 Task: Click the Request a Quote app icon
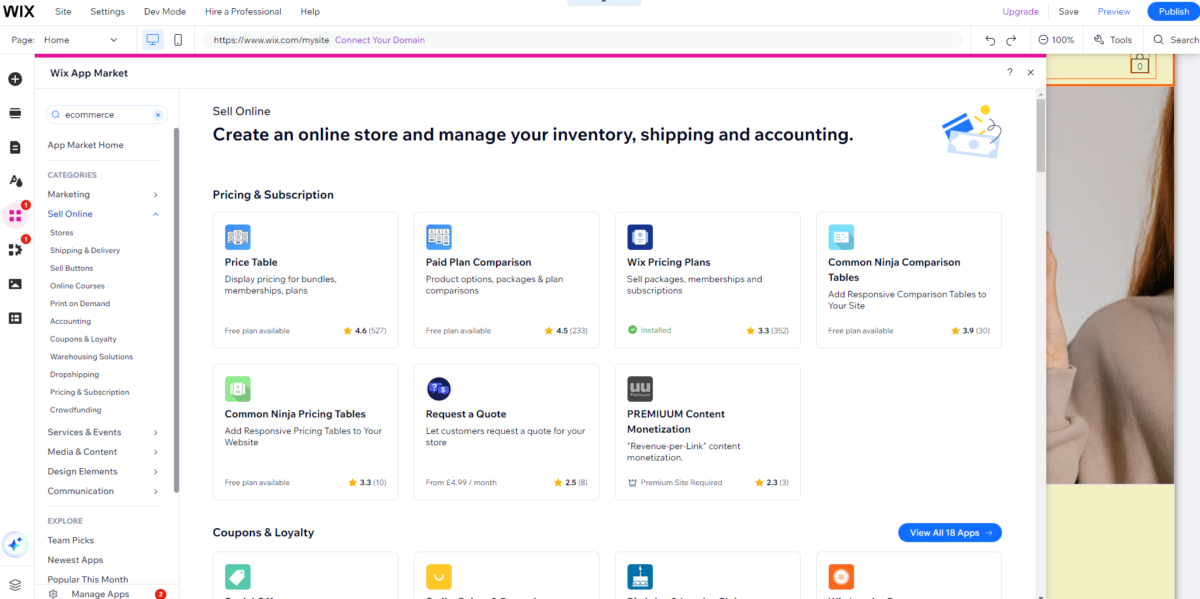coord(439,389)
